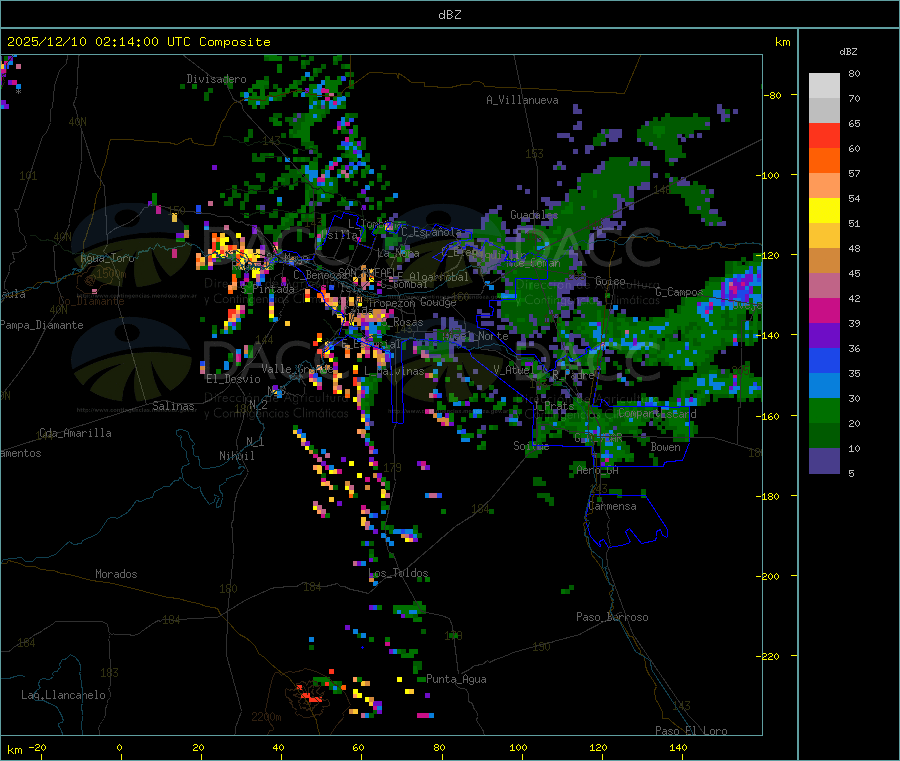Click the slate purple 5-10 dBZ swatch
Screen dimensions: 900x761
pos(824,461)
